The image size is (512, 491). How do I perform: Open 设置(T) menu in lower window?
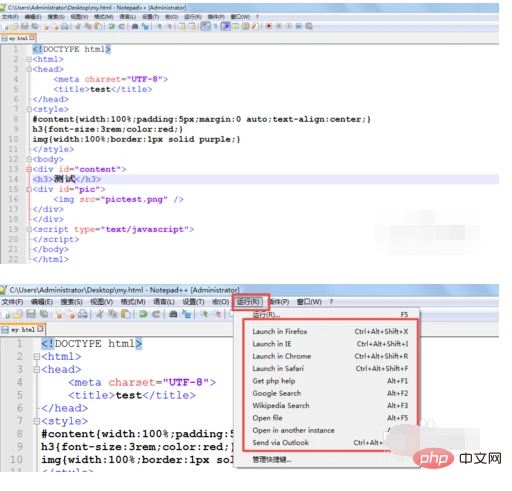[193, 302]
